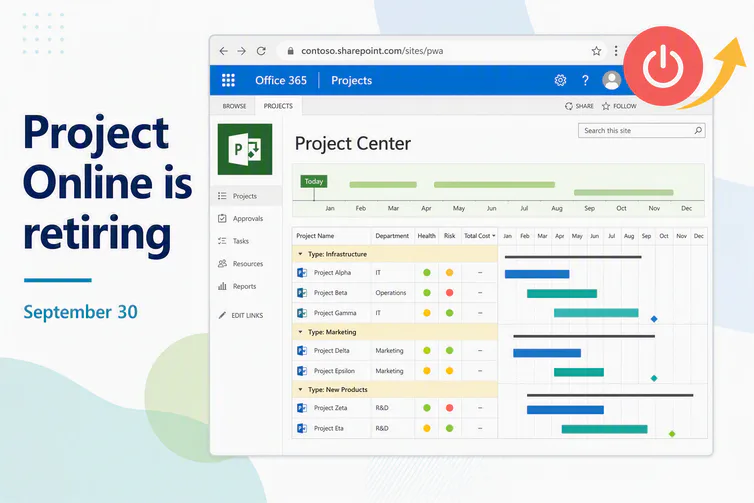Click the teal diamond milestone for Project Epsilon
754x503 pixels.
tap(654, 378)
